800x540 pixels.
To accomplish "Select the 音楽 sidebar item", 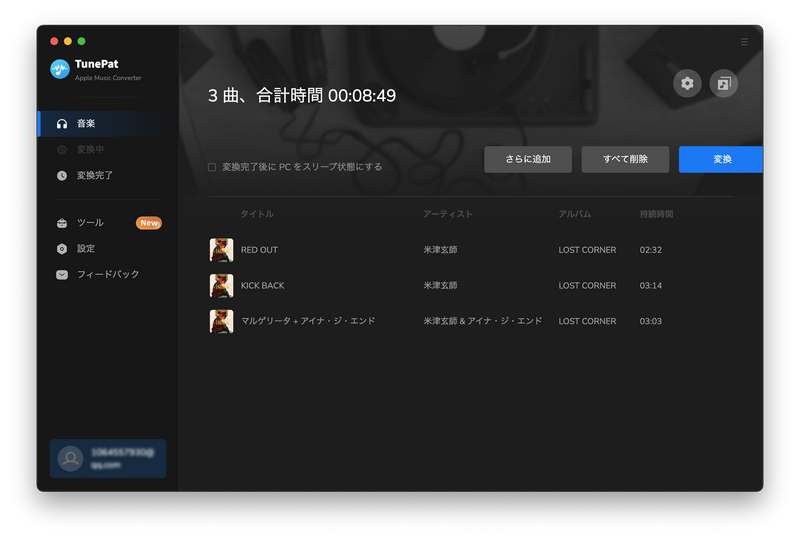I will point(108,124).
